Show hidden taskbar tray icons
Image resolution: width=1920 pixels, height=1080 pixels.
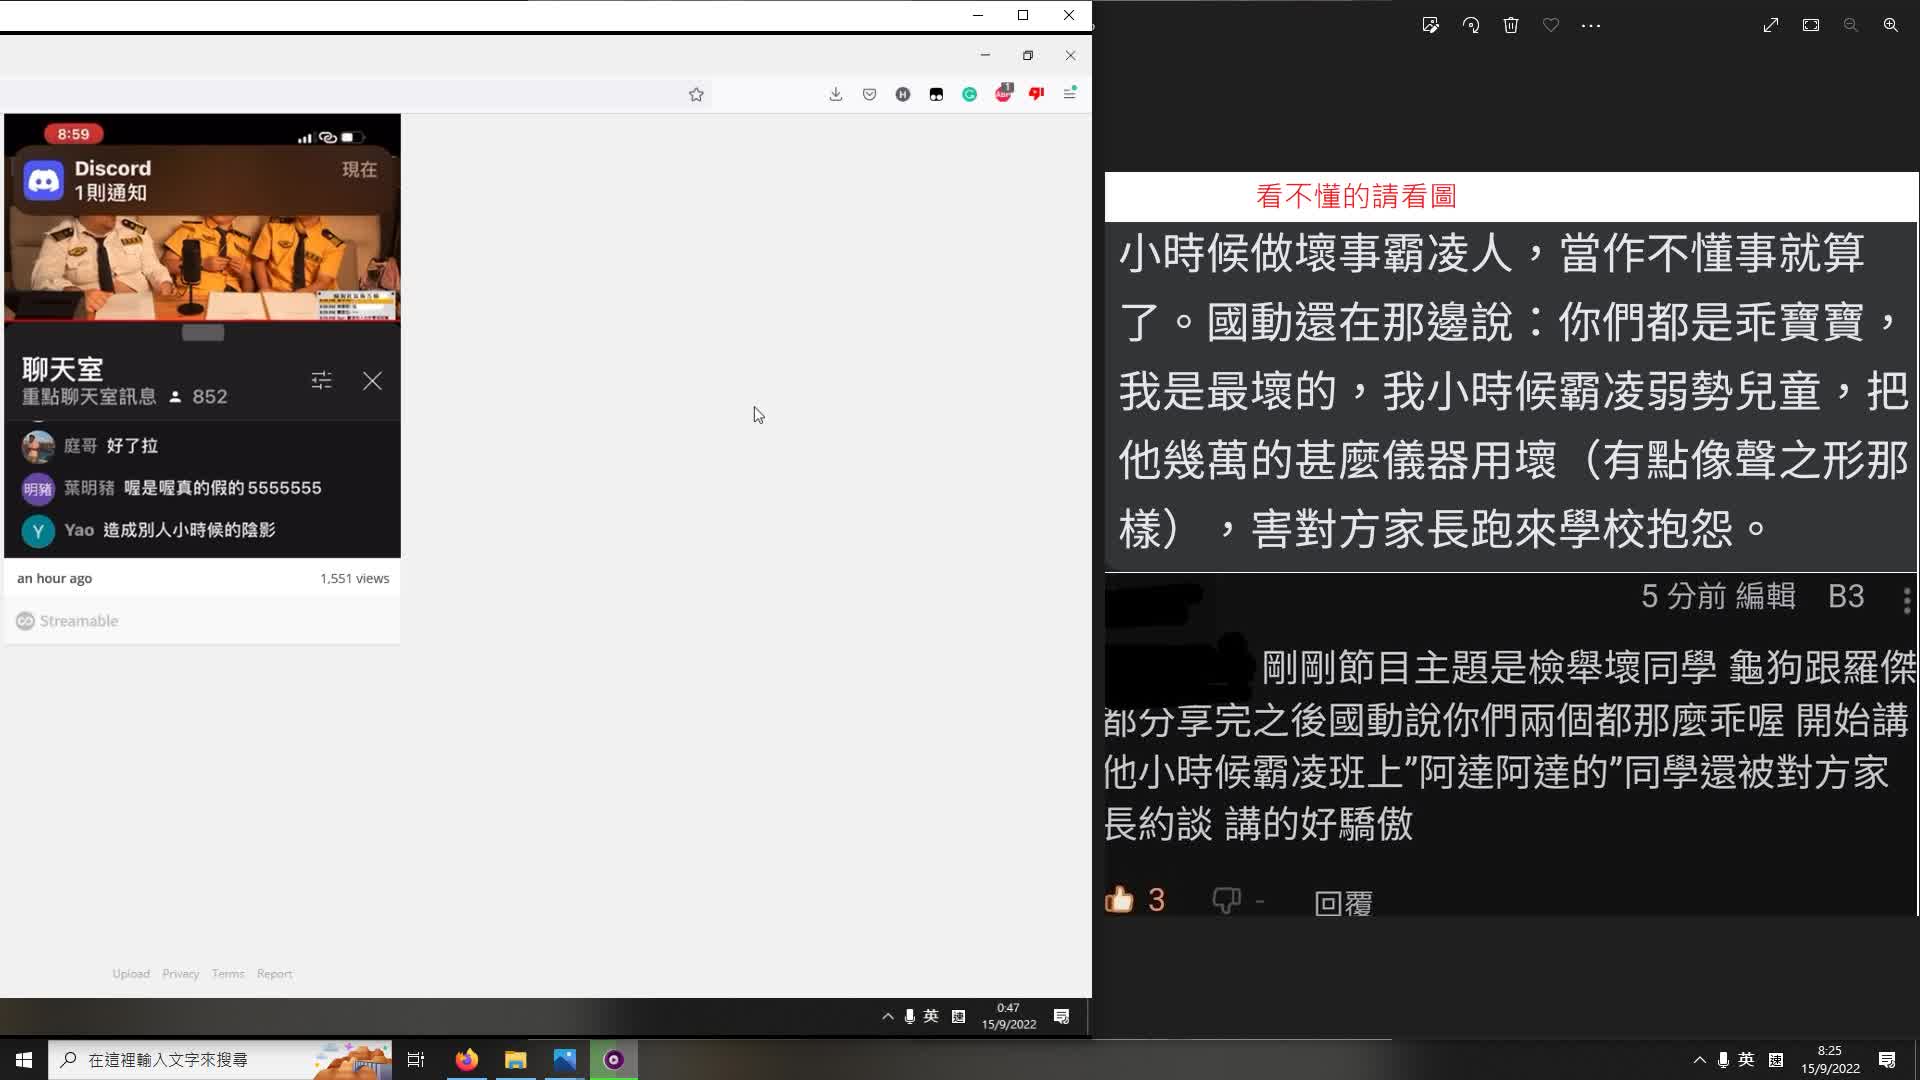click(x=1700, y=1060)
